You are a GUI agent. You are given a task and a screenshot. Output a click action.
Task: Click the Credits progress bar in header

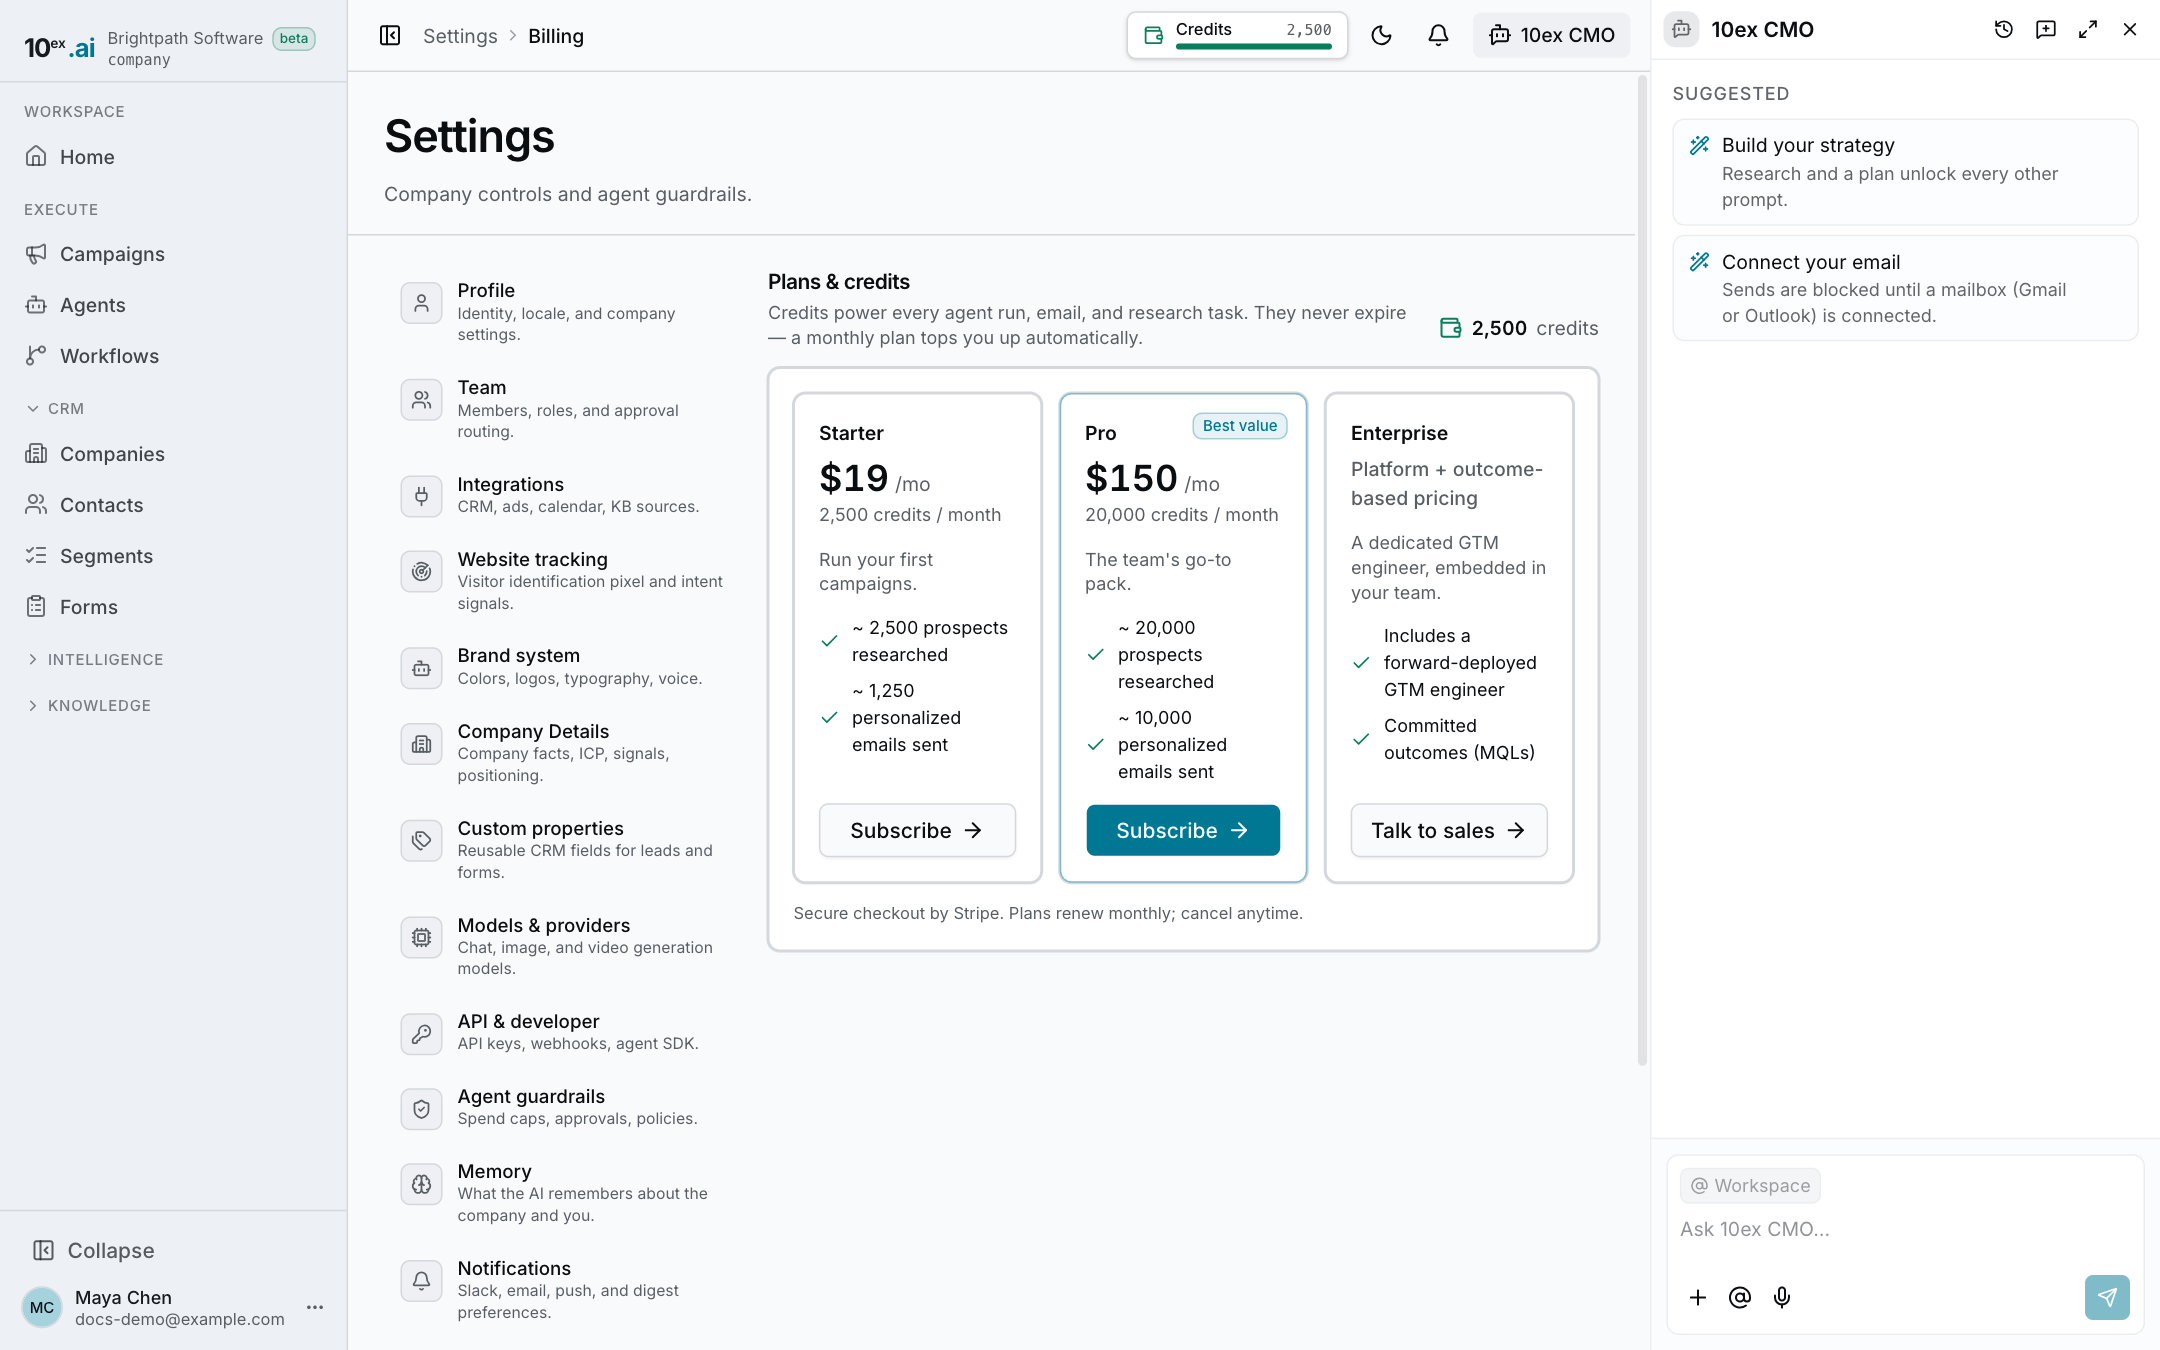(x=1254, y=46)
